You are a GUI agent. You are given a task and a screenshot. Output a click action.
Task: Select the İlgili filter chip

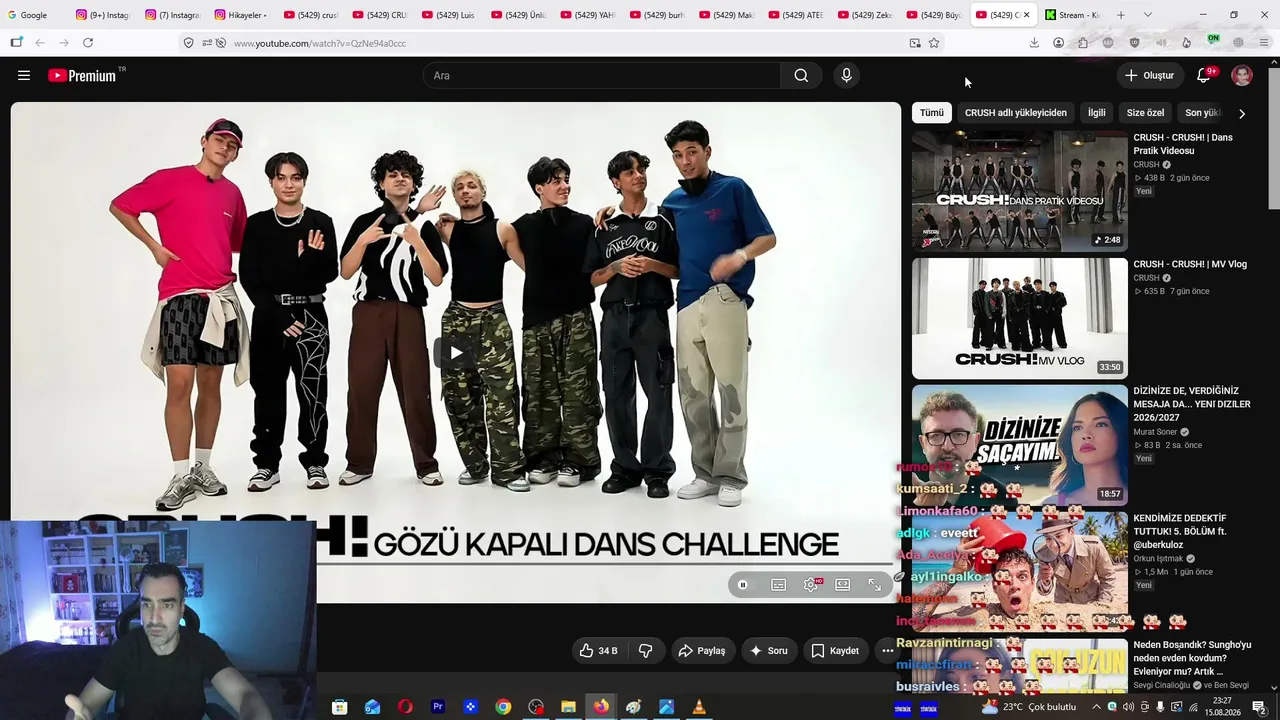pyautogui.click(x=1097, y=113)
